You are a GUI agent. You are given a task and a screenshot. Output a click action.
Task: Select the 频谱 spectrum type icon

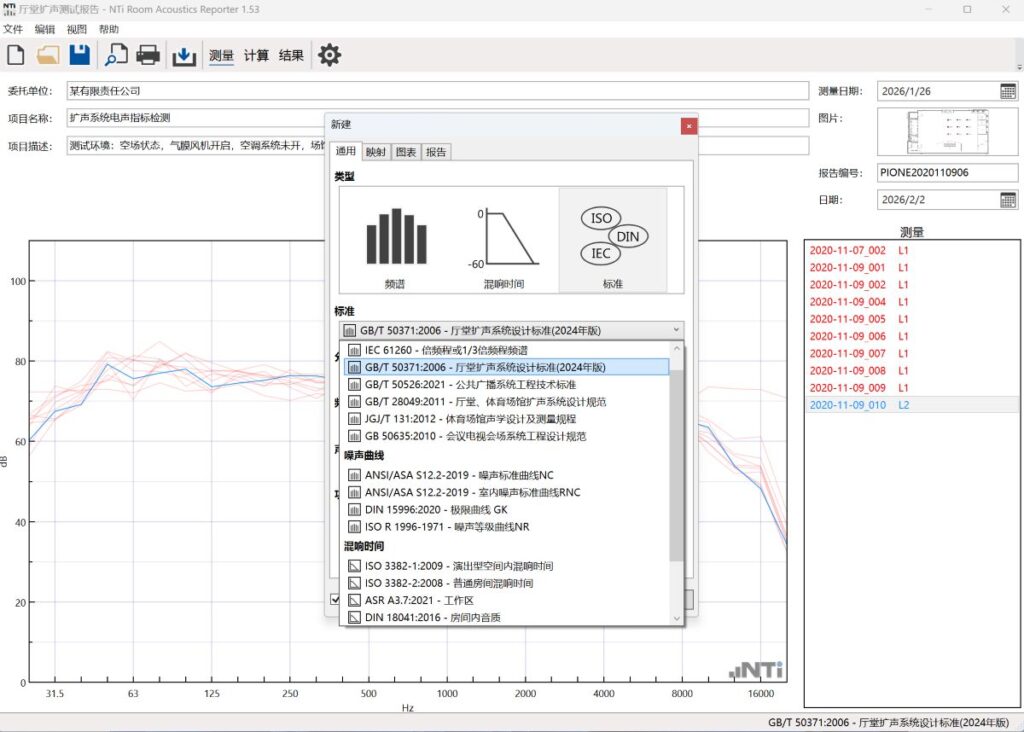[x=396, y=242]
